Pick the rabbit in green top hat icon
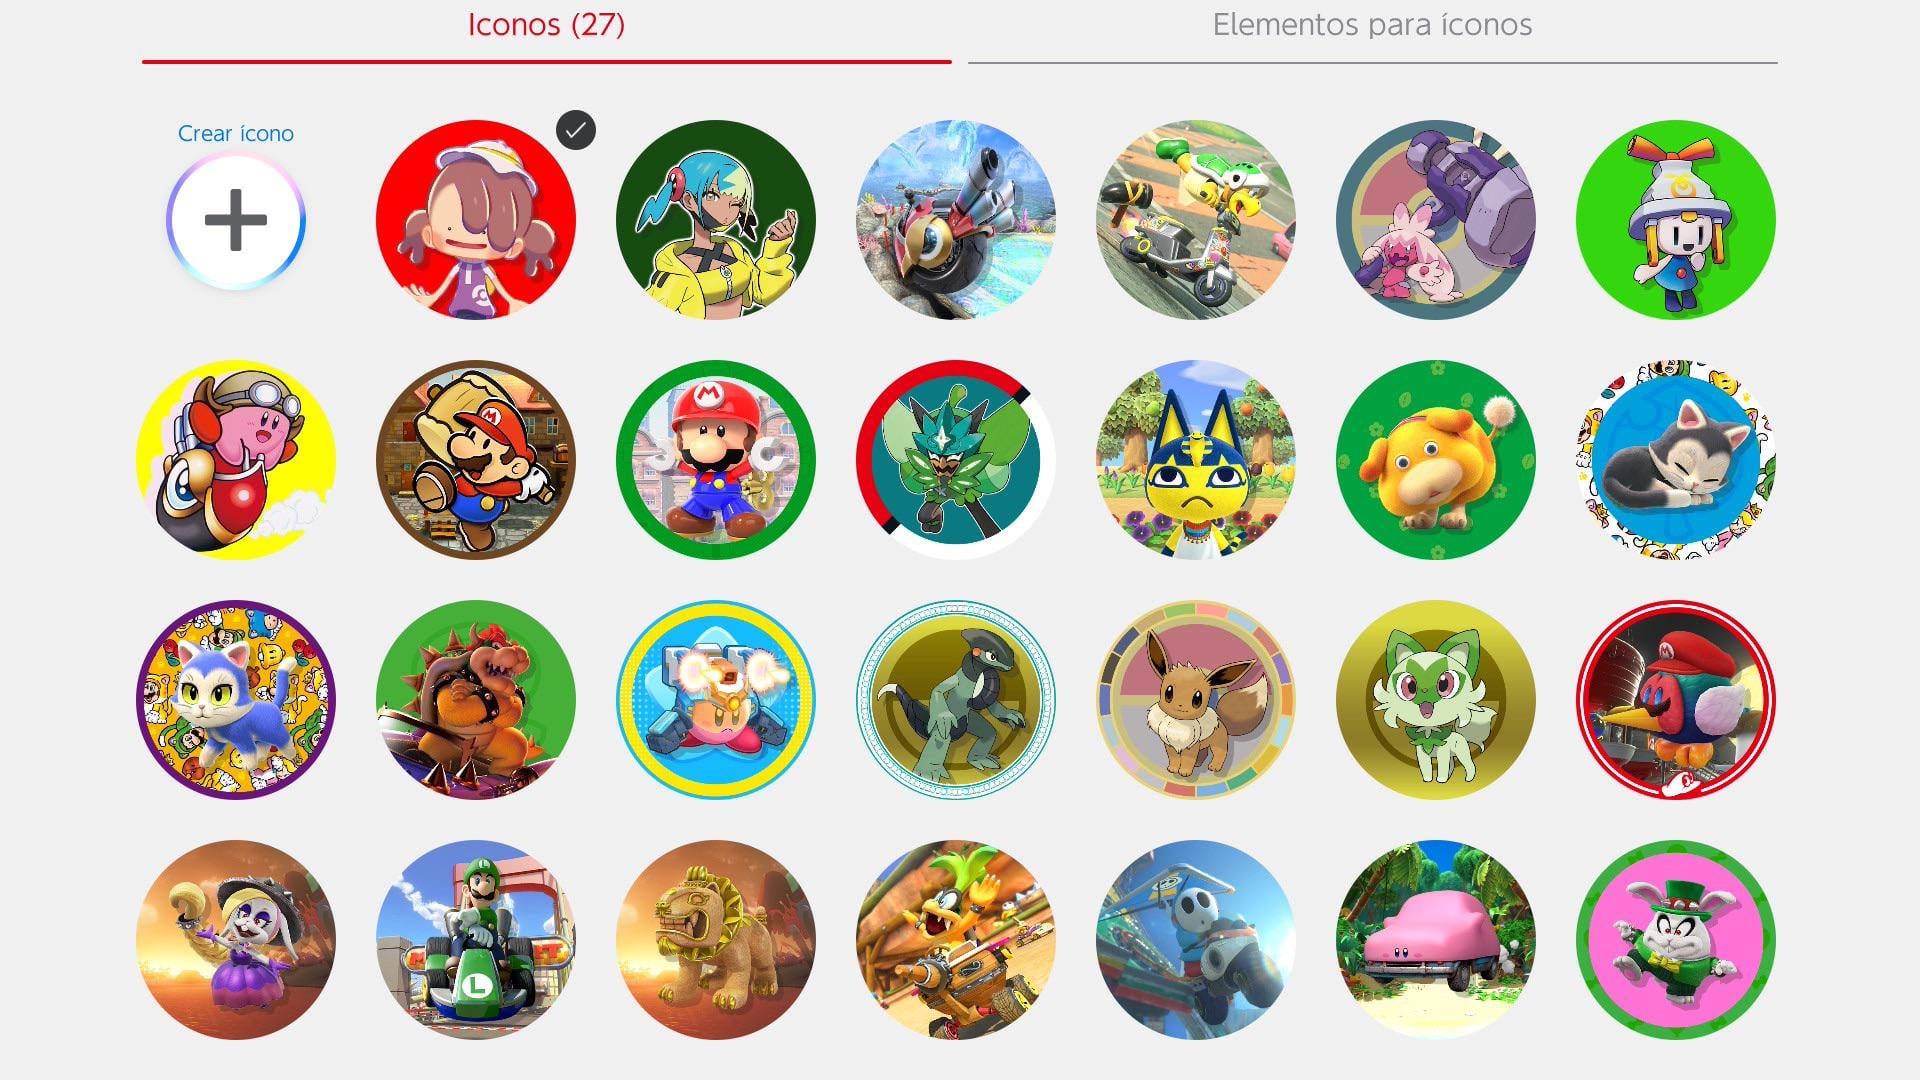This screenshot has height=1080, width=1920. tap(1676, 940)
